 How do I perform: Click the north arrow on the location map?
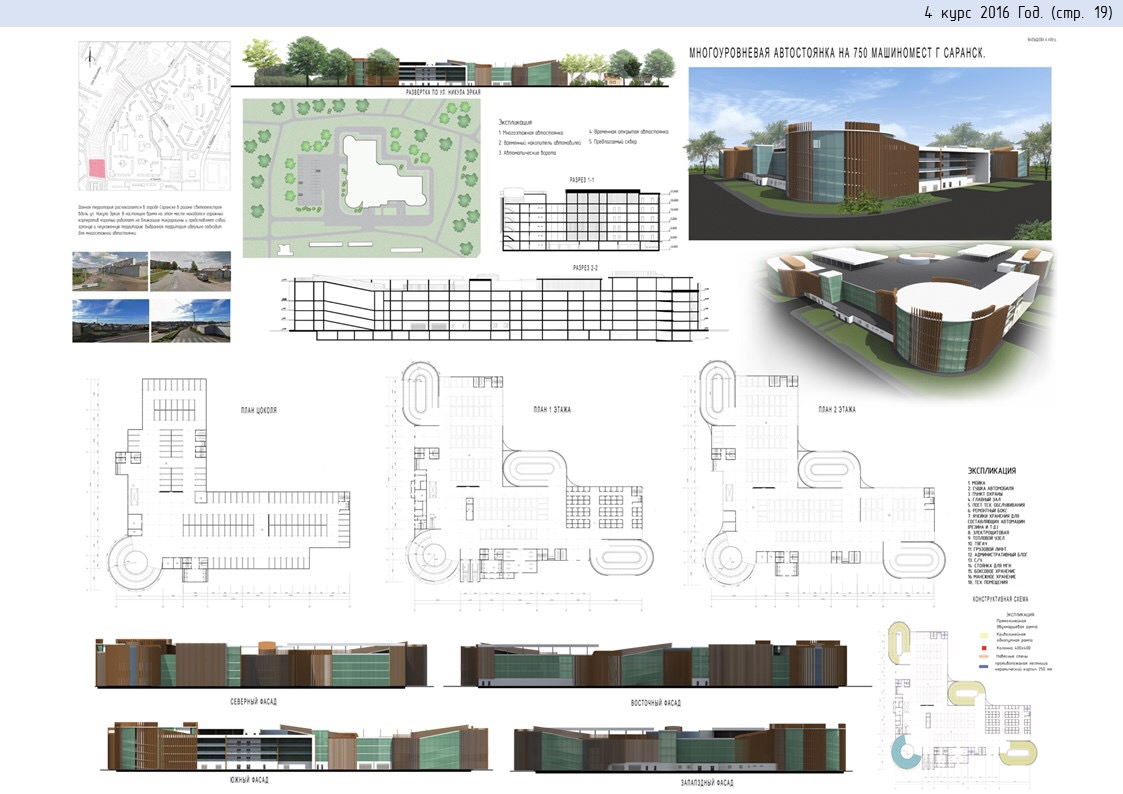pyautogui.click(x=90, y=58)
